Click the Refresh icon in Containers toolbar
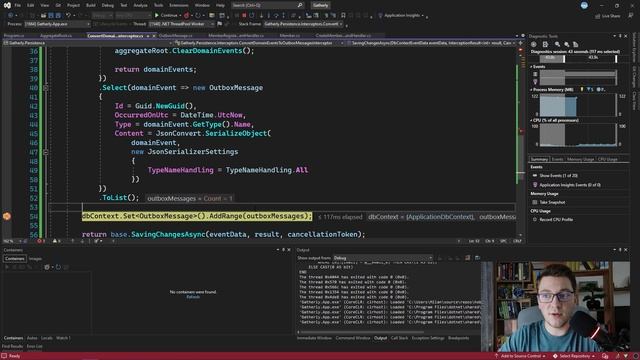640x360 pixels. (x=58, y=267)
